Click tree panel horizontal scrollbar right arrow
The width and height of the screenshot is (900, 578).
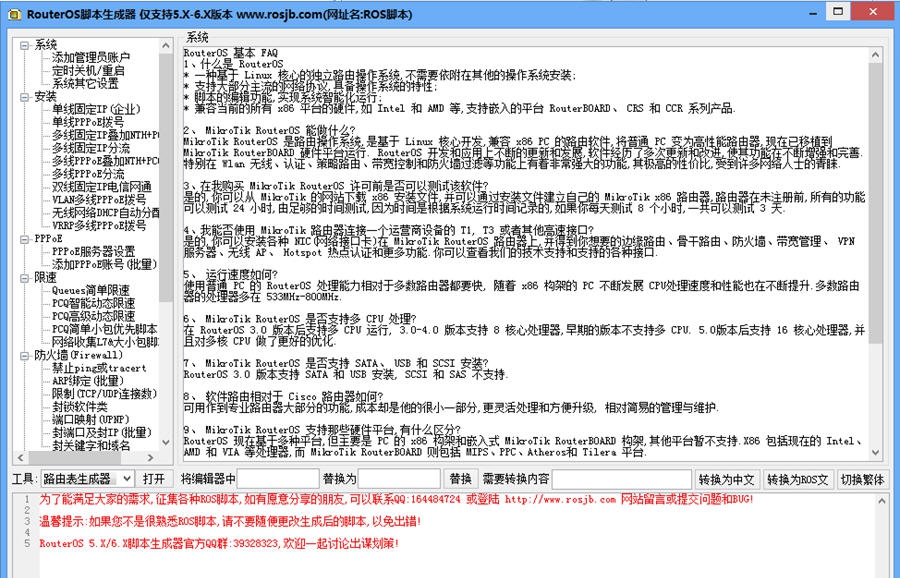(151, 457)
